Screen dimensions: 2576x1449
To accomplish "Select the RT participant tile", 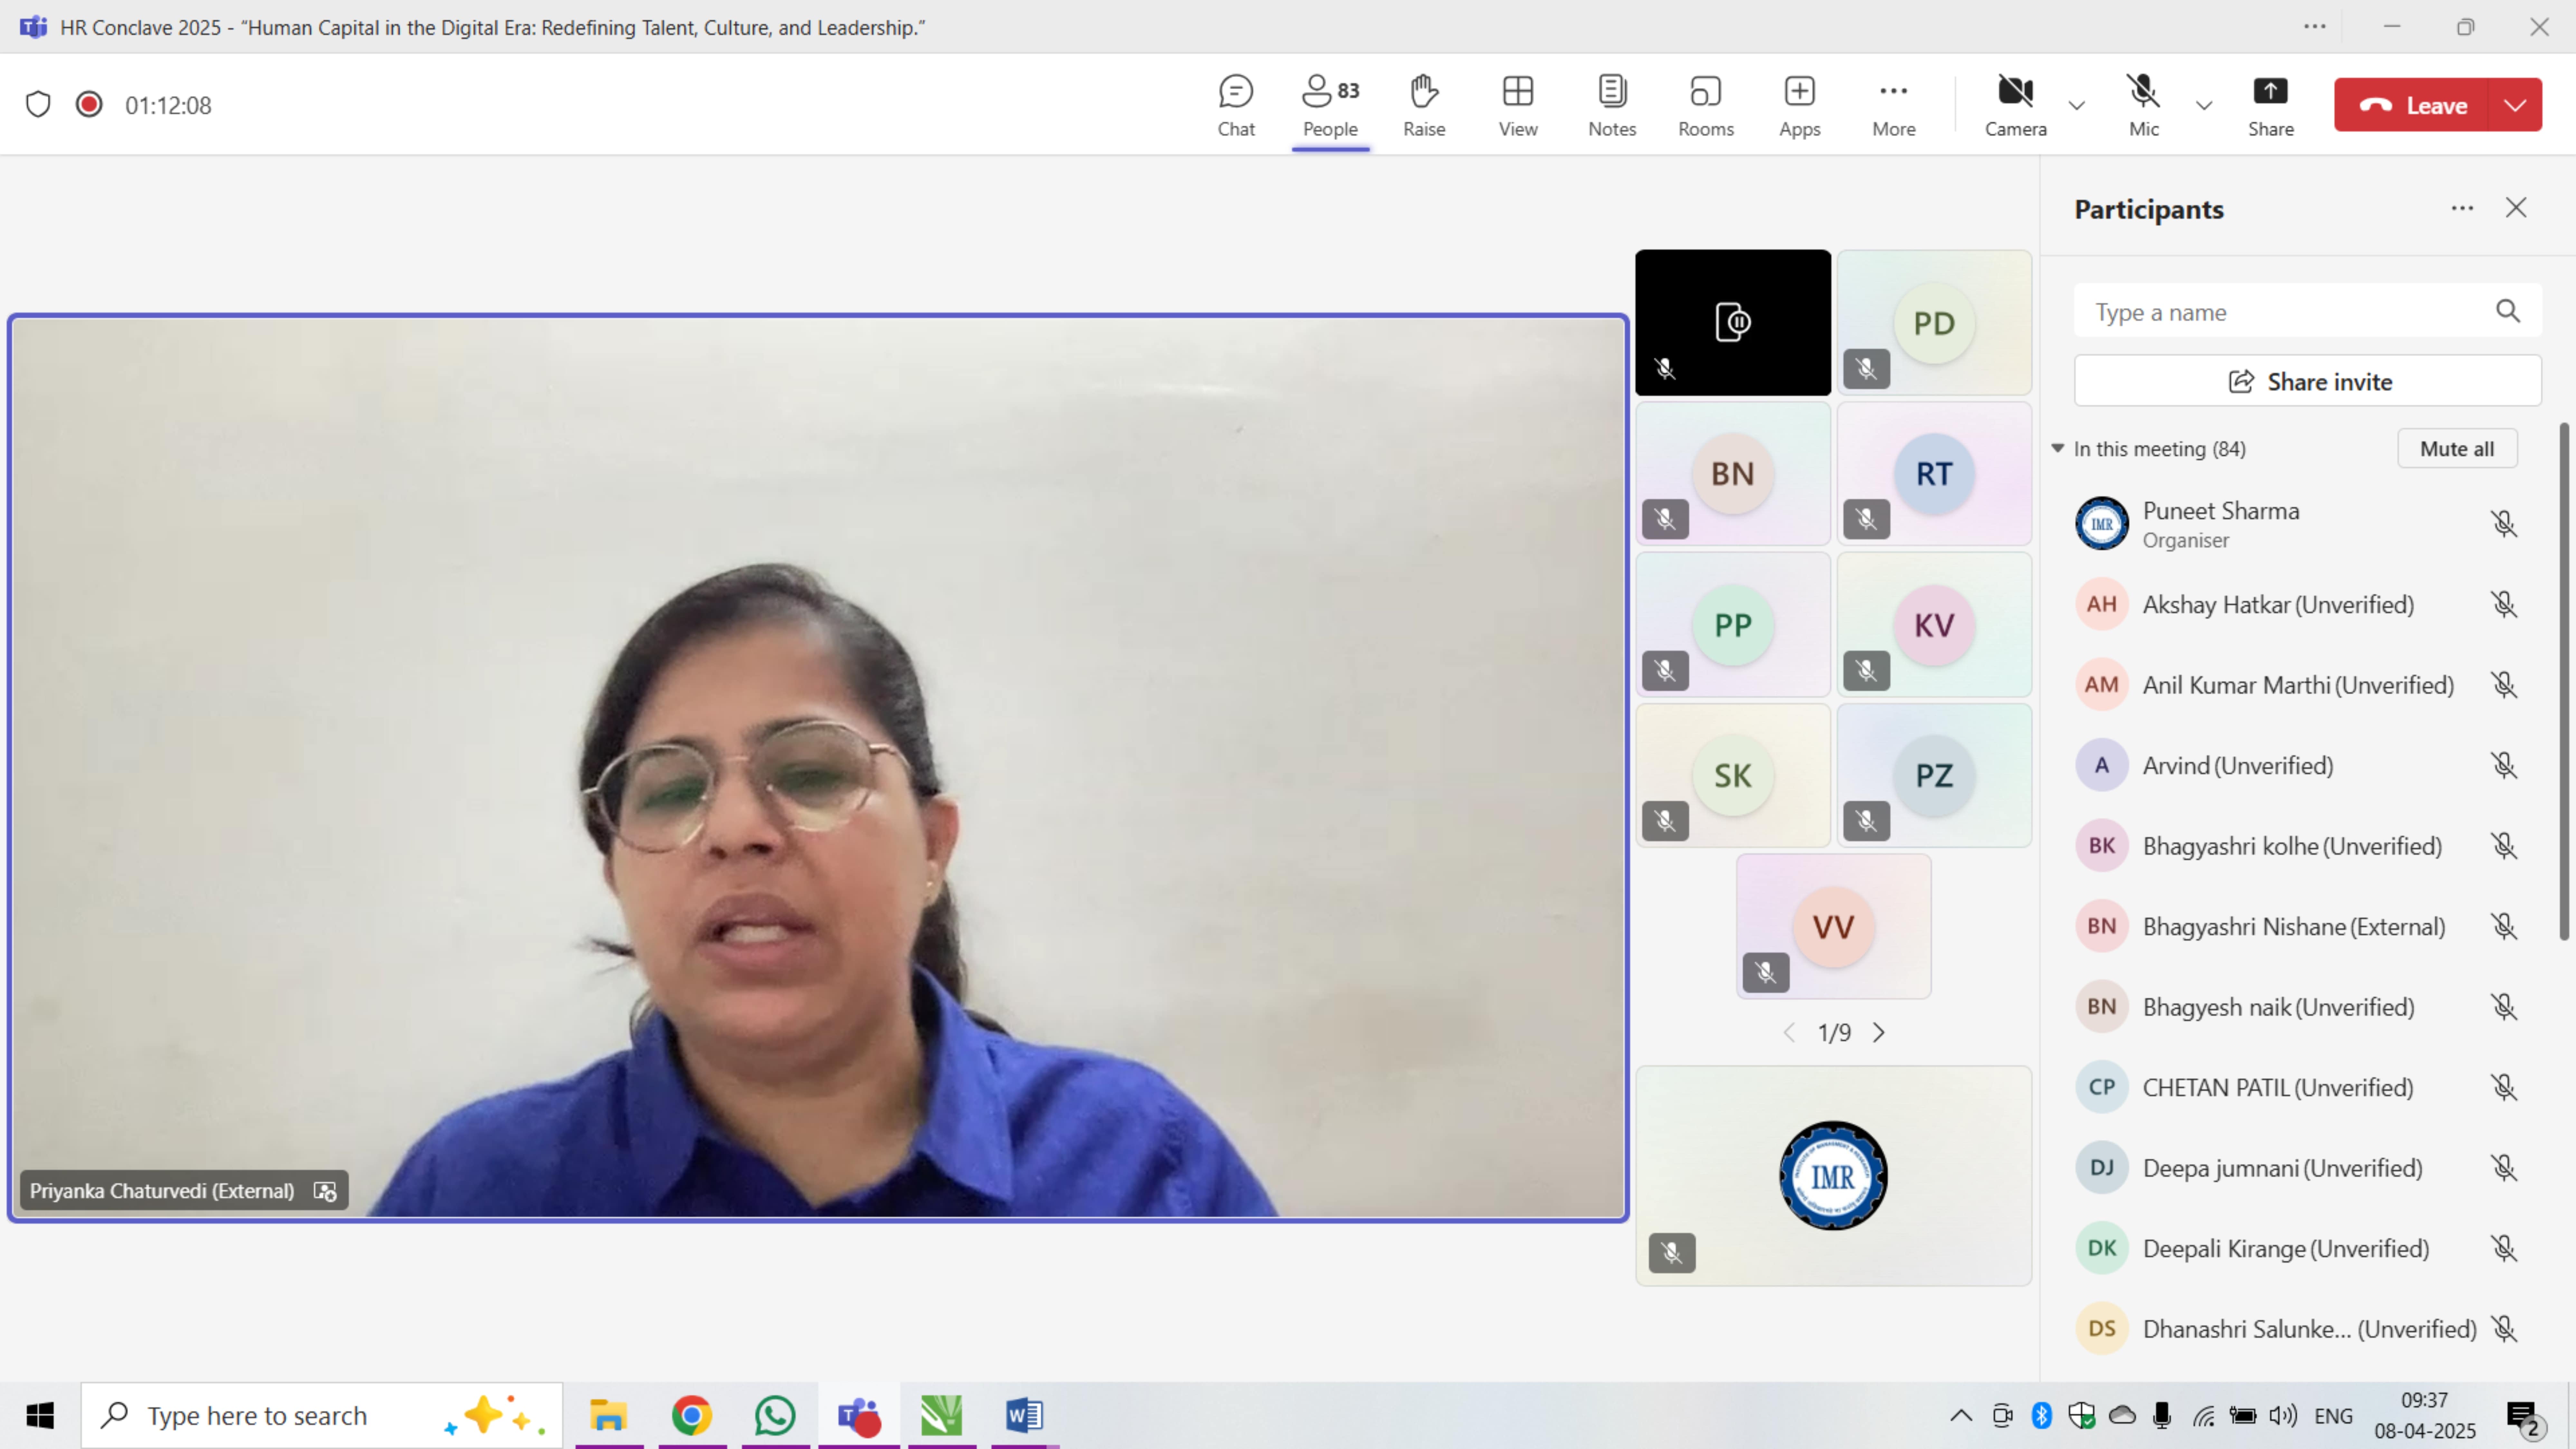I will 1934,474.
